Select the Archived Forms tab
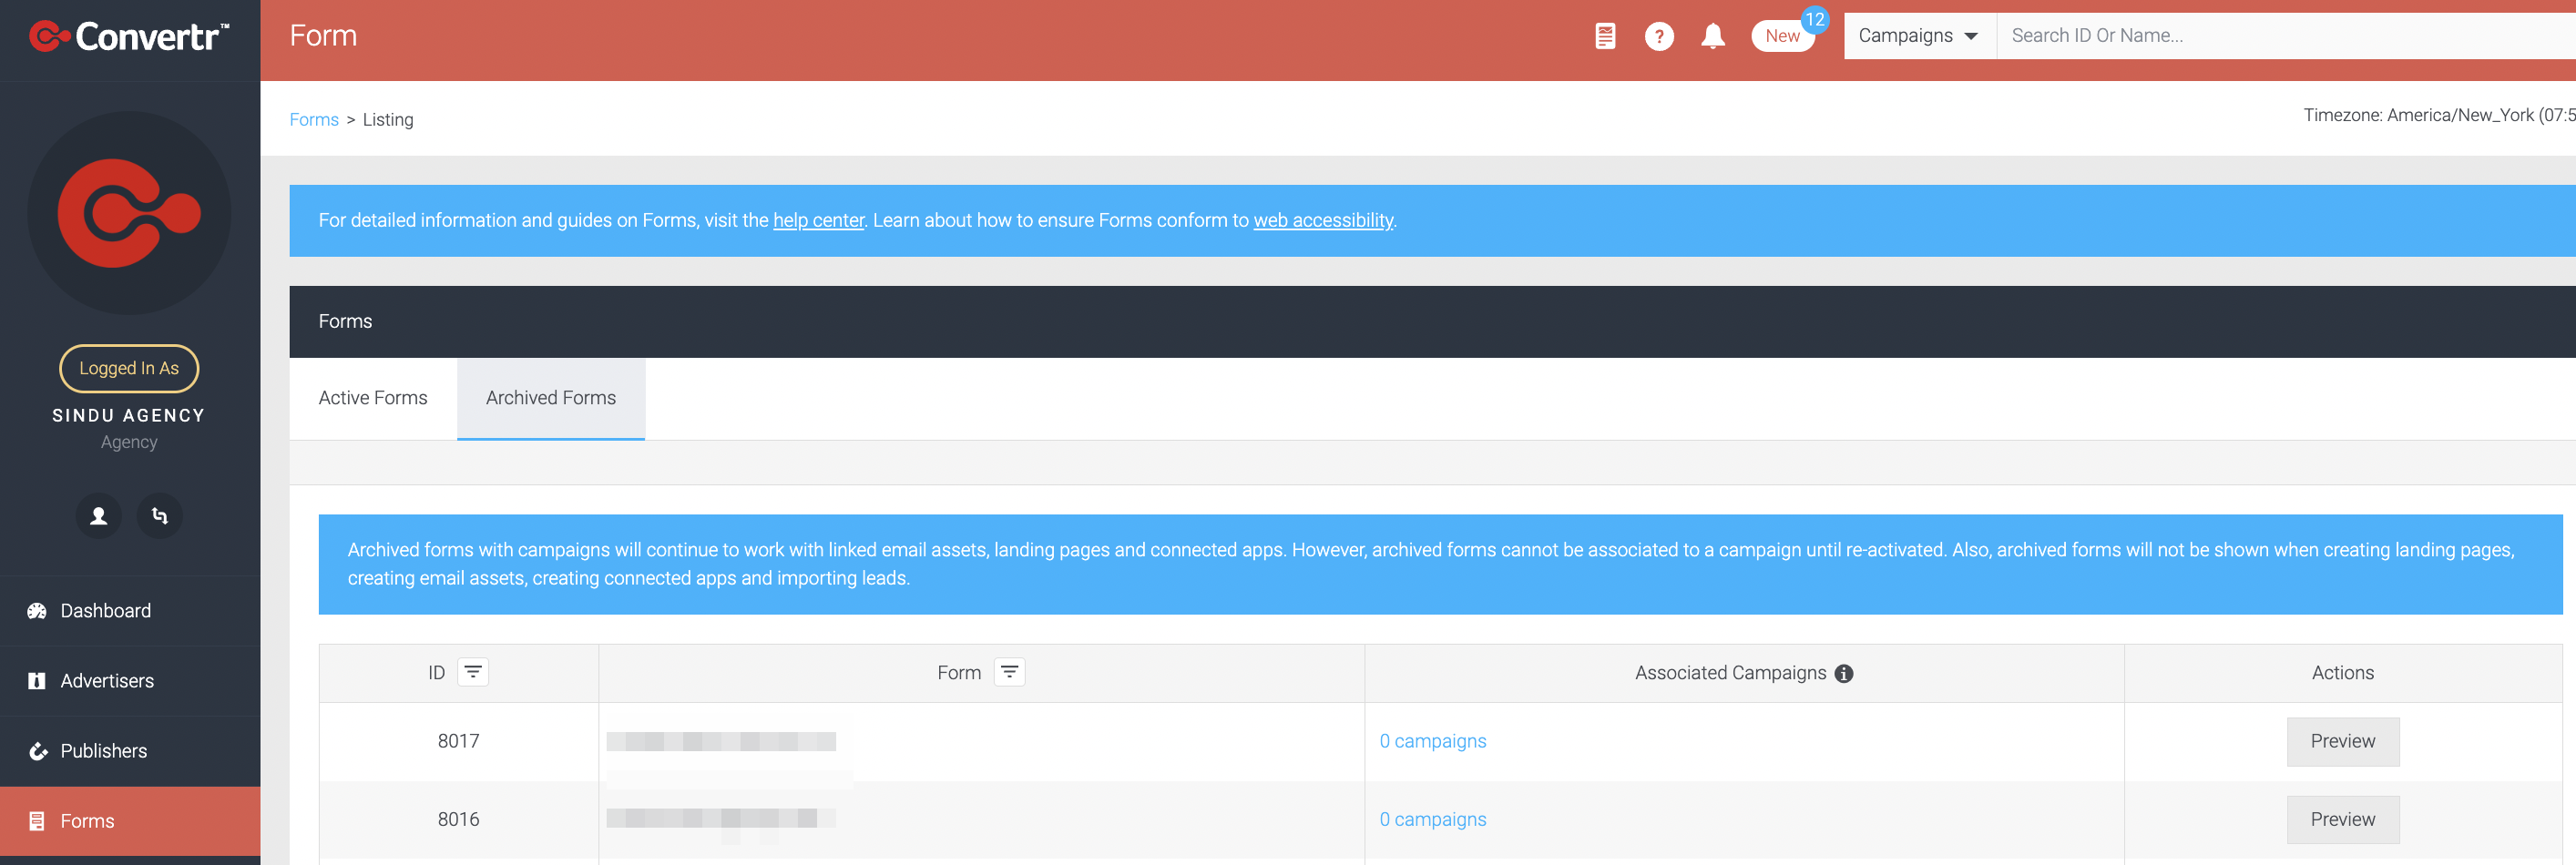The width and height of the screenshot is (2576, 865). tap(551, 398)
